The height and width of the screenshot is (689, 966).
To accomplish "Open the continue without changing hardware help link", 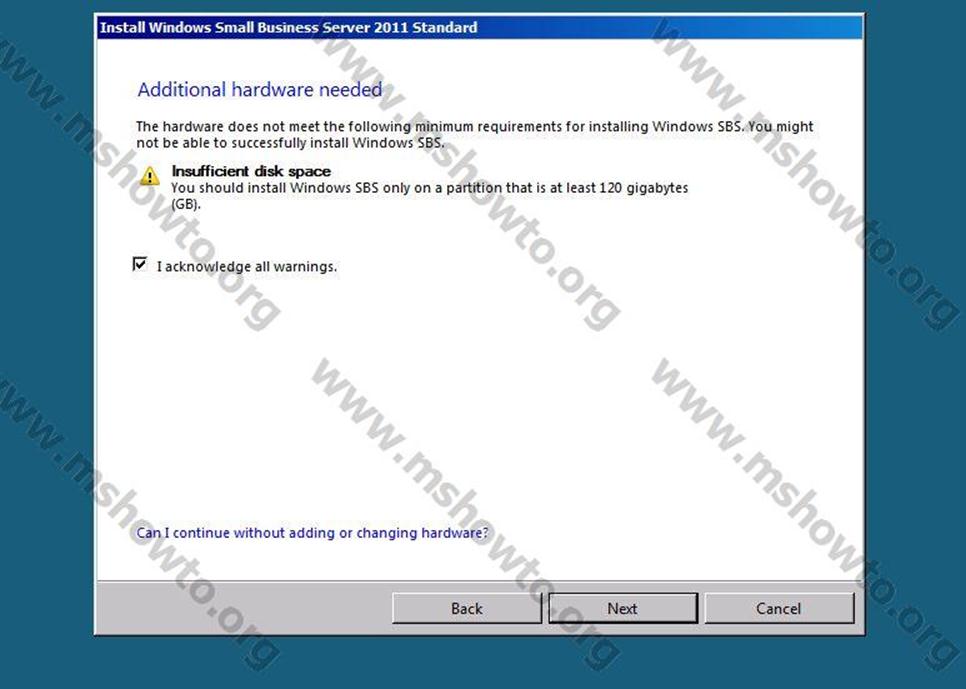I will 312,532.
